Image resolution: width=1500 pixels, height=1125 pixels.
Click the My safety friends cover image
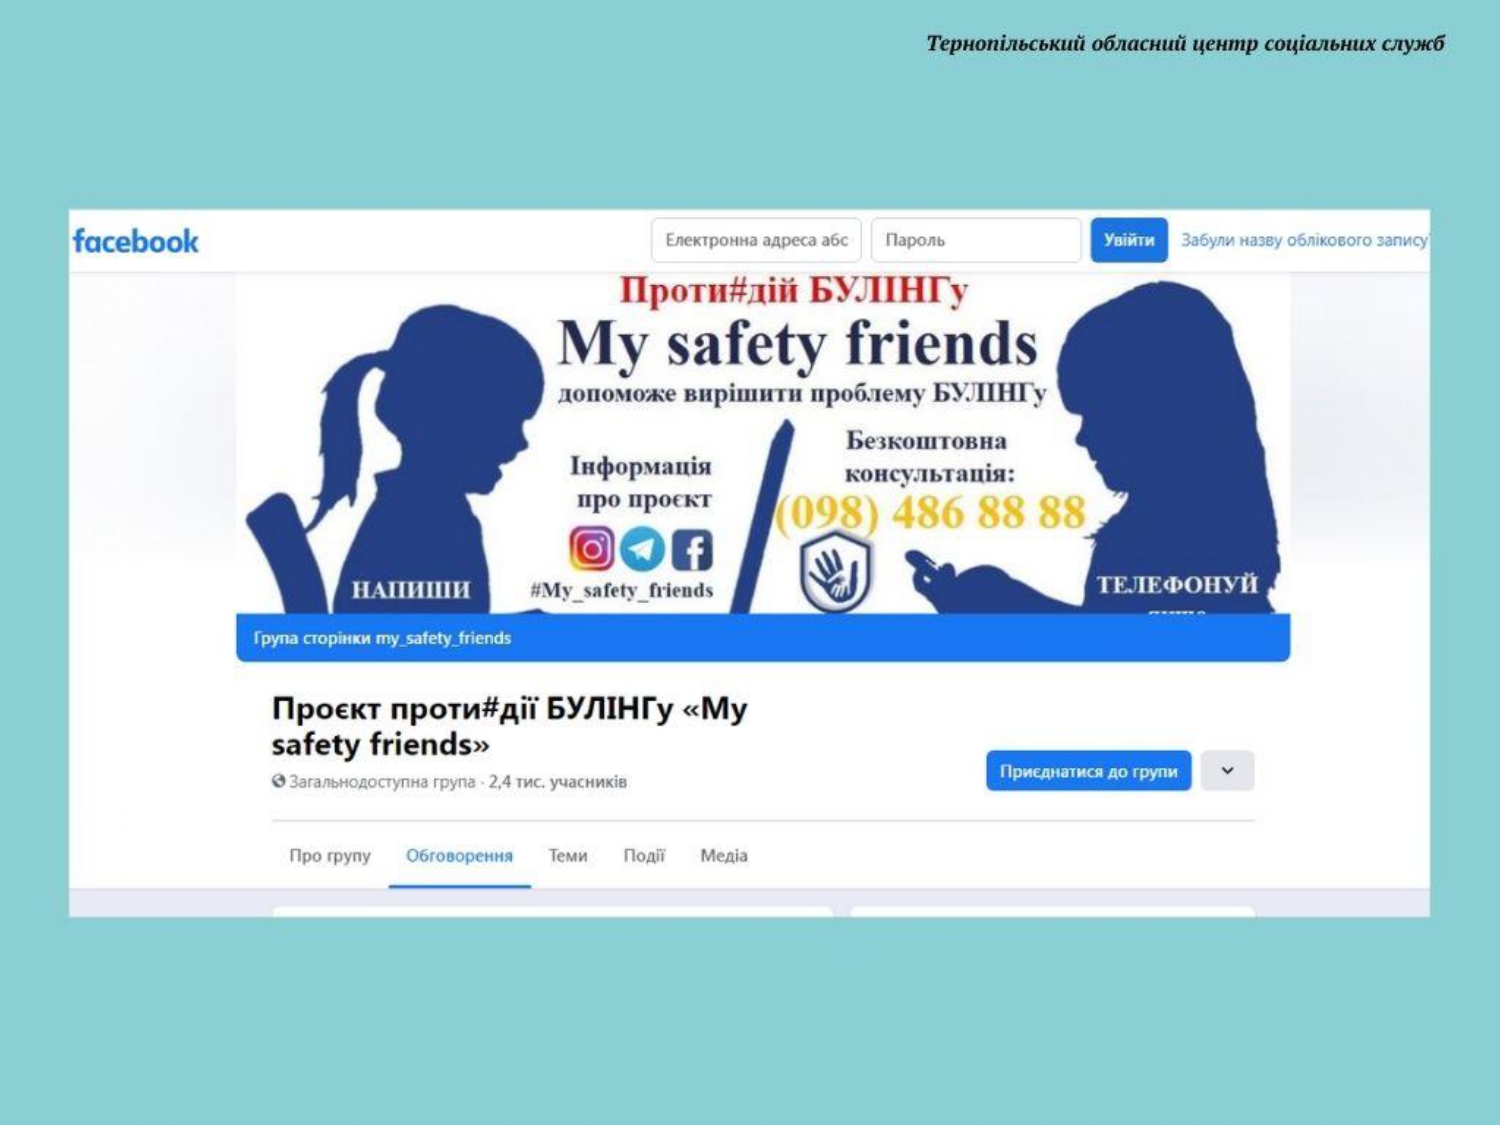pyautogui.click(x=763, y=443)
